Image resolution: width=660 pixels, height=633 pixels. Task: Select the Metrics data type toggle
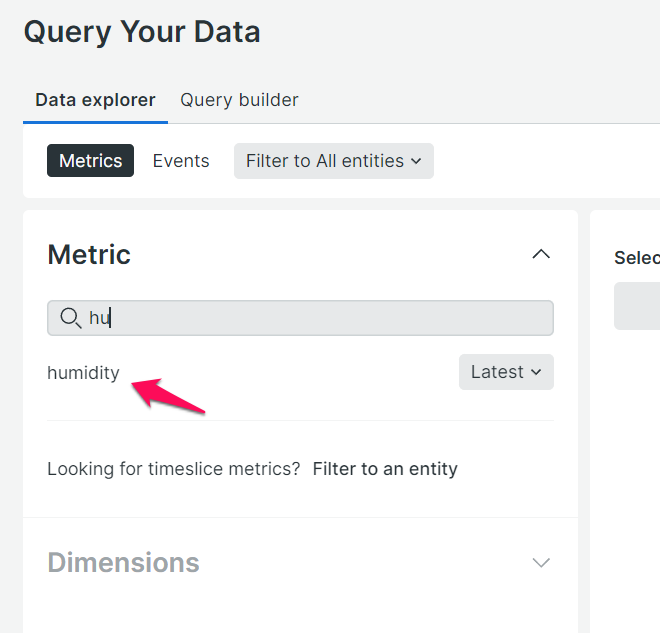[90, 161]
